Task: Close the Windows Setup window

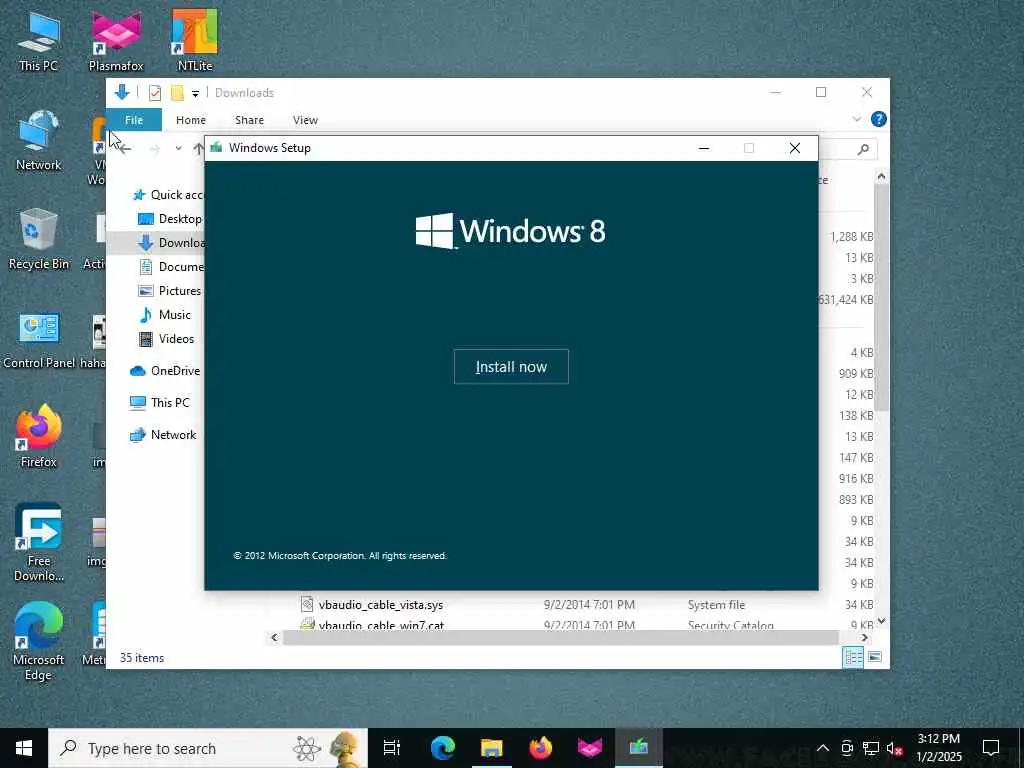Action: coord(795,148)
